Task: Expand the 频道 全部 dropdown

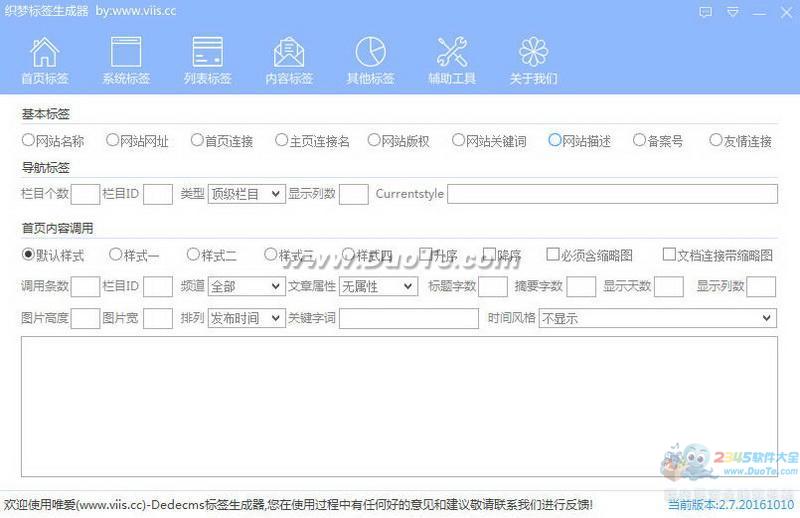Action: (x=246, y=286)
